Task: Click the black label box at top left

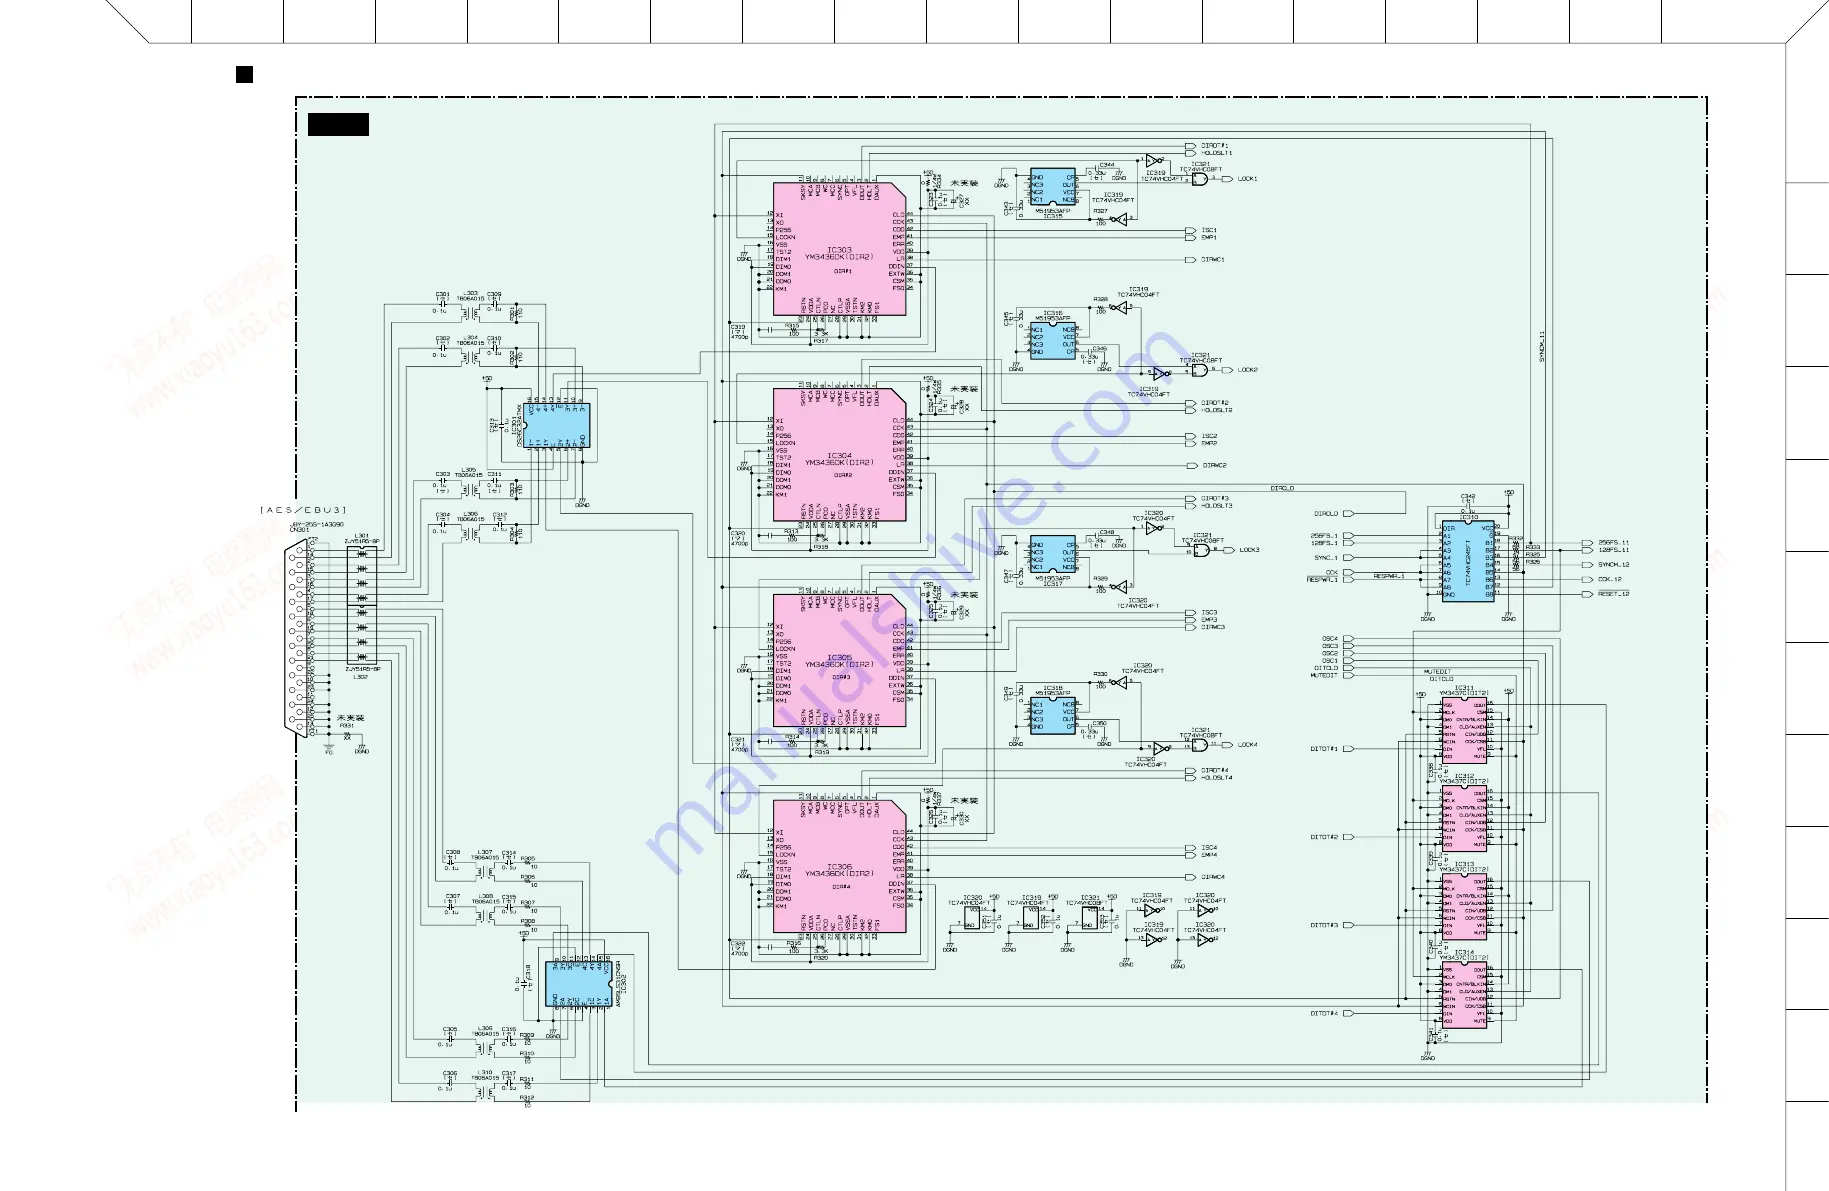Action: (338, 124)
